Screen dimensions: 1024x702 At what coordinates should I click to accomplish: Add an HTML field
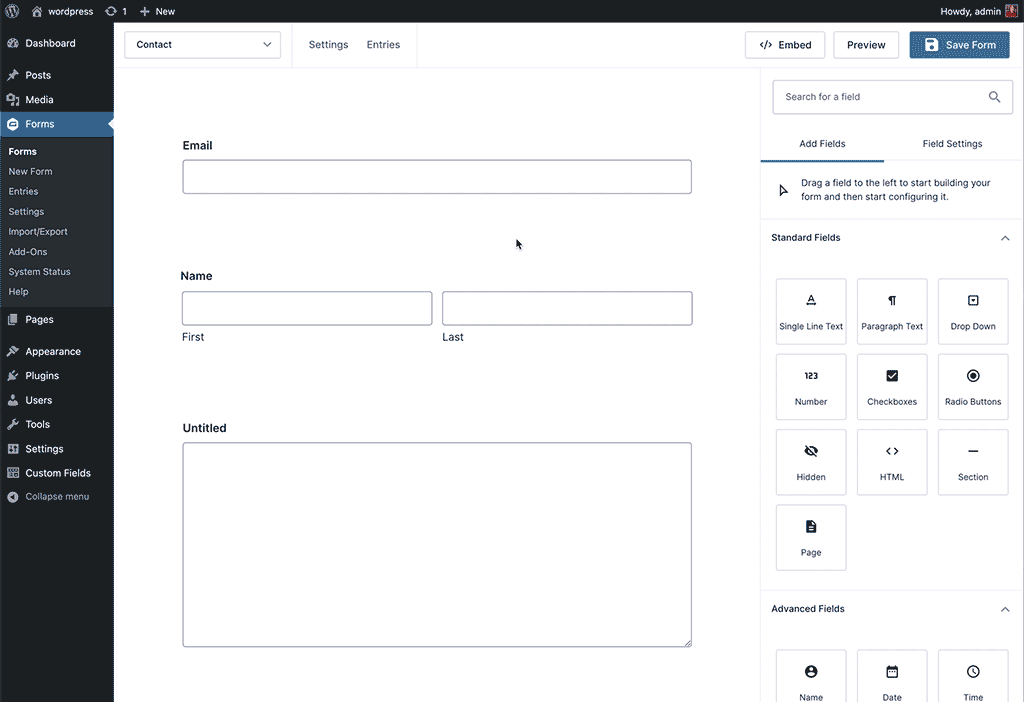pyautogui.click(x=891, y=462)
